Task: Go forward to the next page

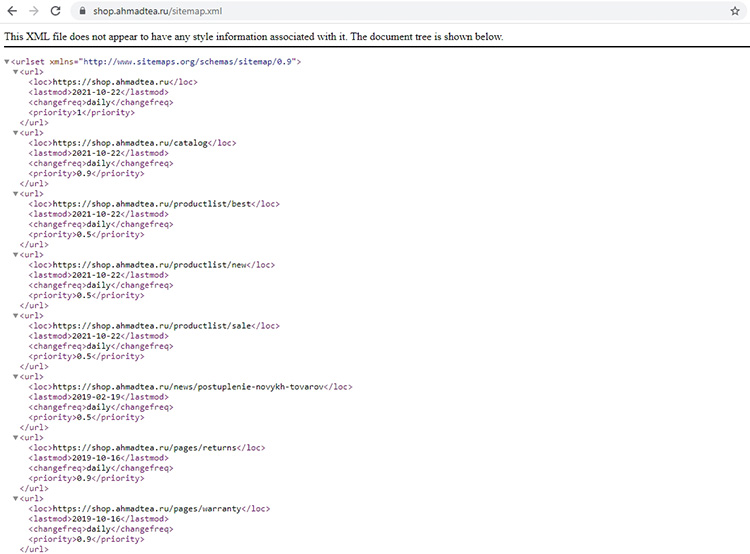Action: pos(33,11)
